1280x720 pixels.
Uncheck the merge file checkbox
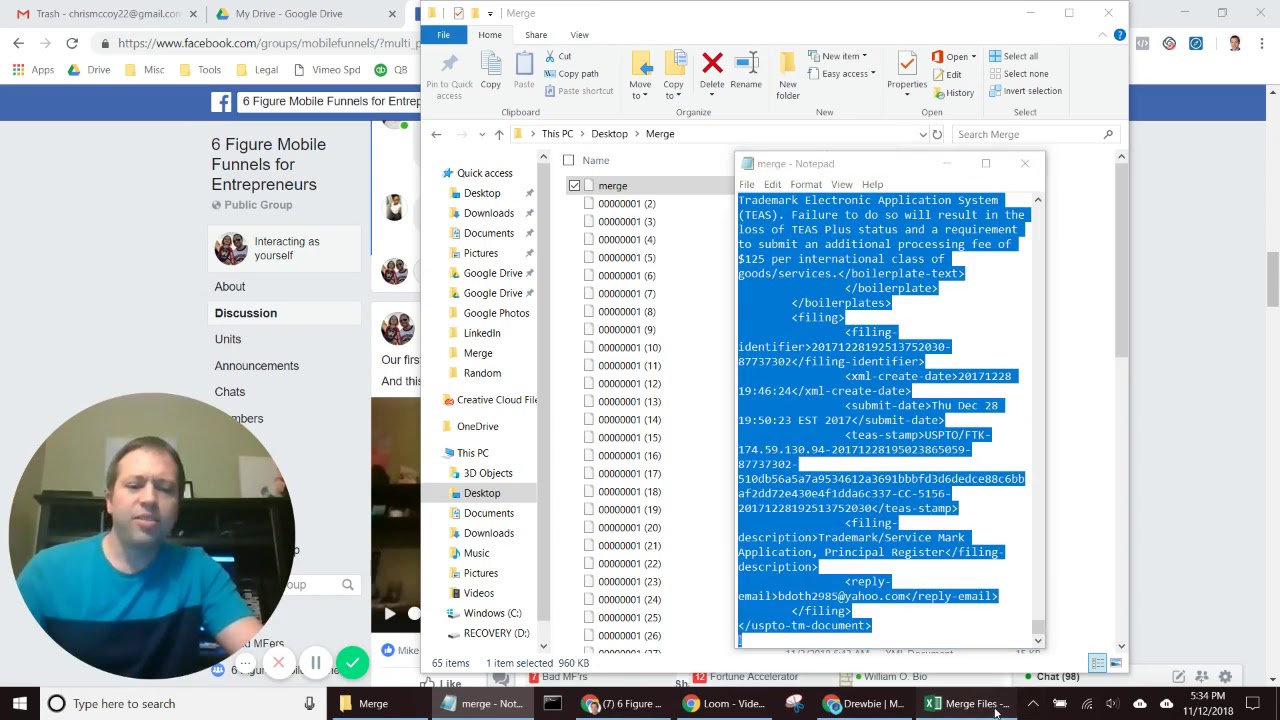tap(574, 185)
